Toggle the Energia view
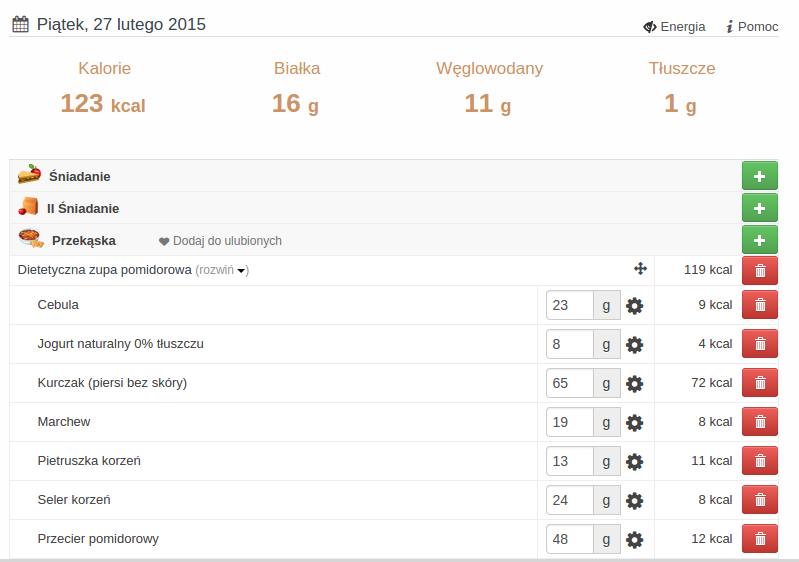This screenshot has height=562, width=799. 674,27
